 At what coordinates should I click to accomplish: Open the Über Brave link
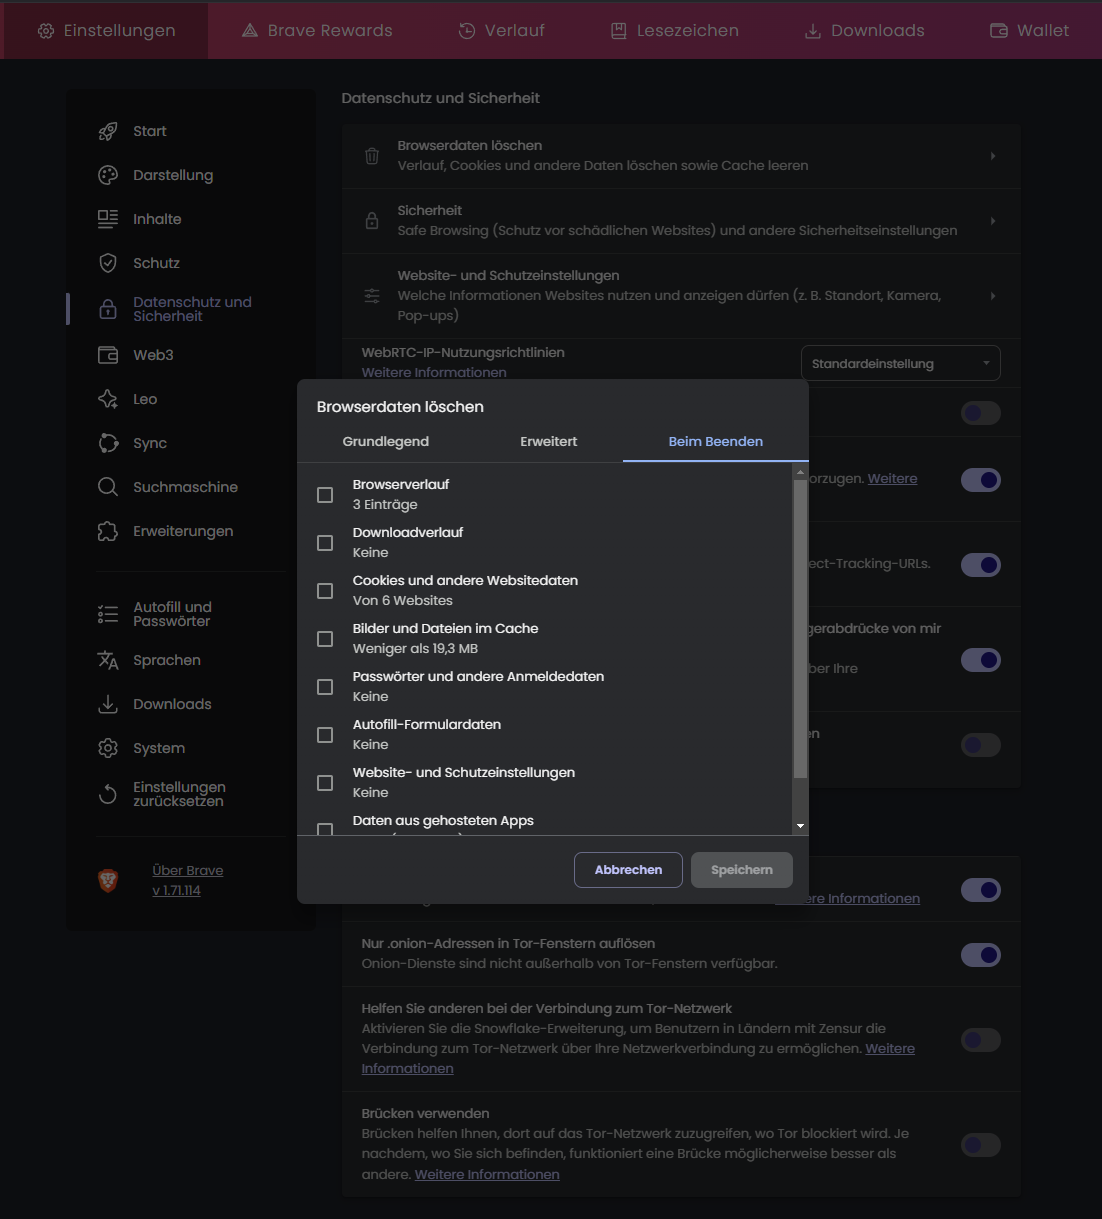click(x=187, y=870)
